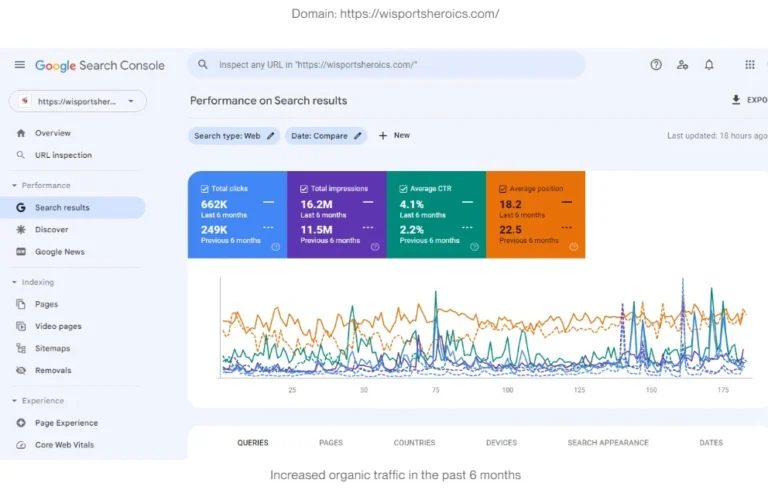Click the Performance on Search results heading
This screenshot has height=500, width=768.
tap(268, 100)
